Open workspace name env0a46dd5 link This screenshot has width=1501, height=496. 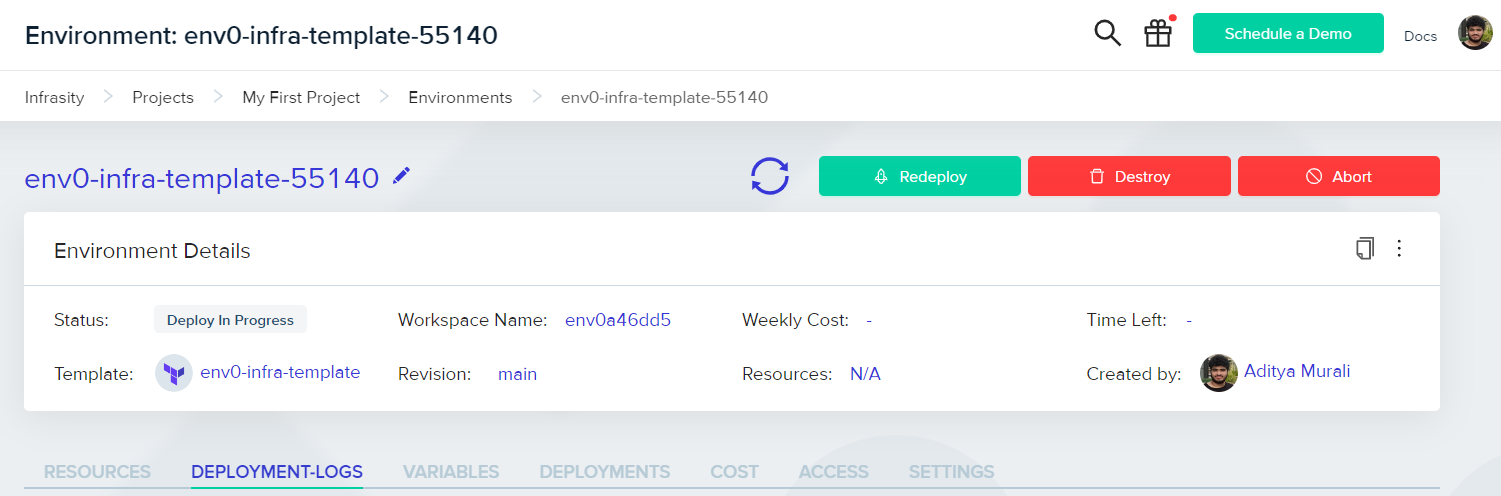pyautogui.click(x=618, y=320)
